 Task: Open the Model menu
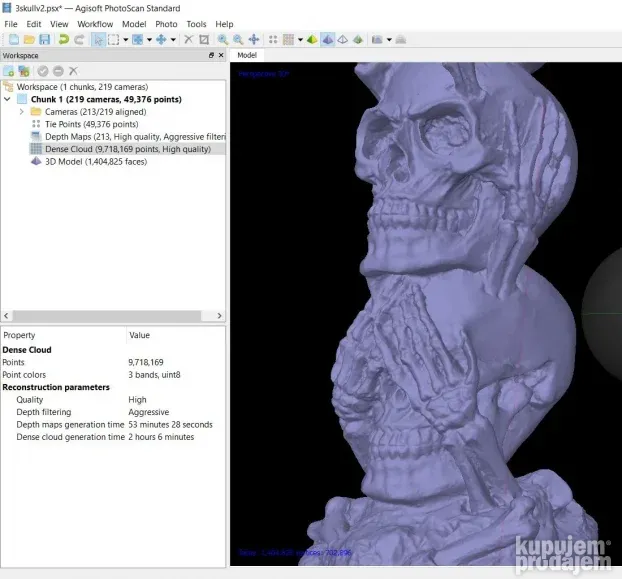[x=134, y=24]
